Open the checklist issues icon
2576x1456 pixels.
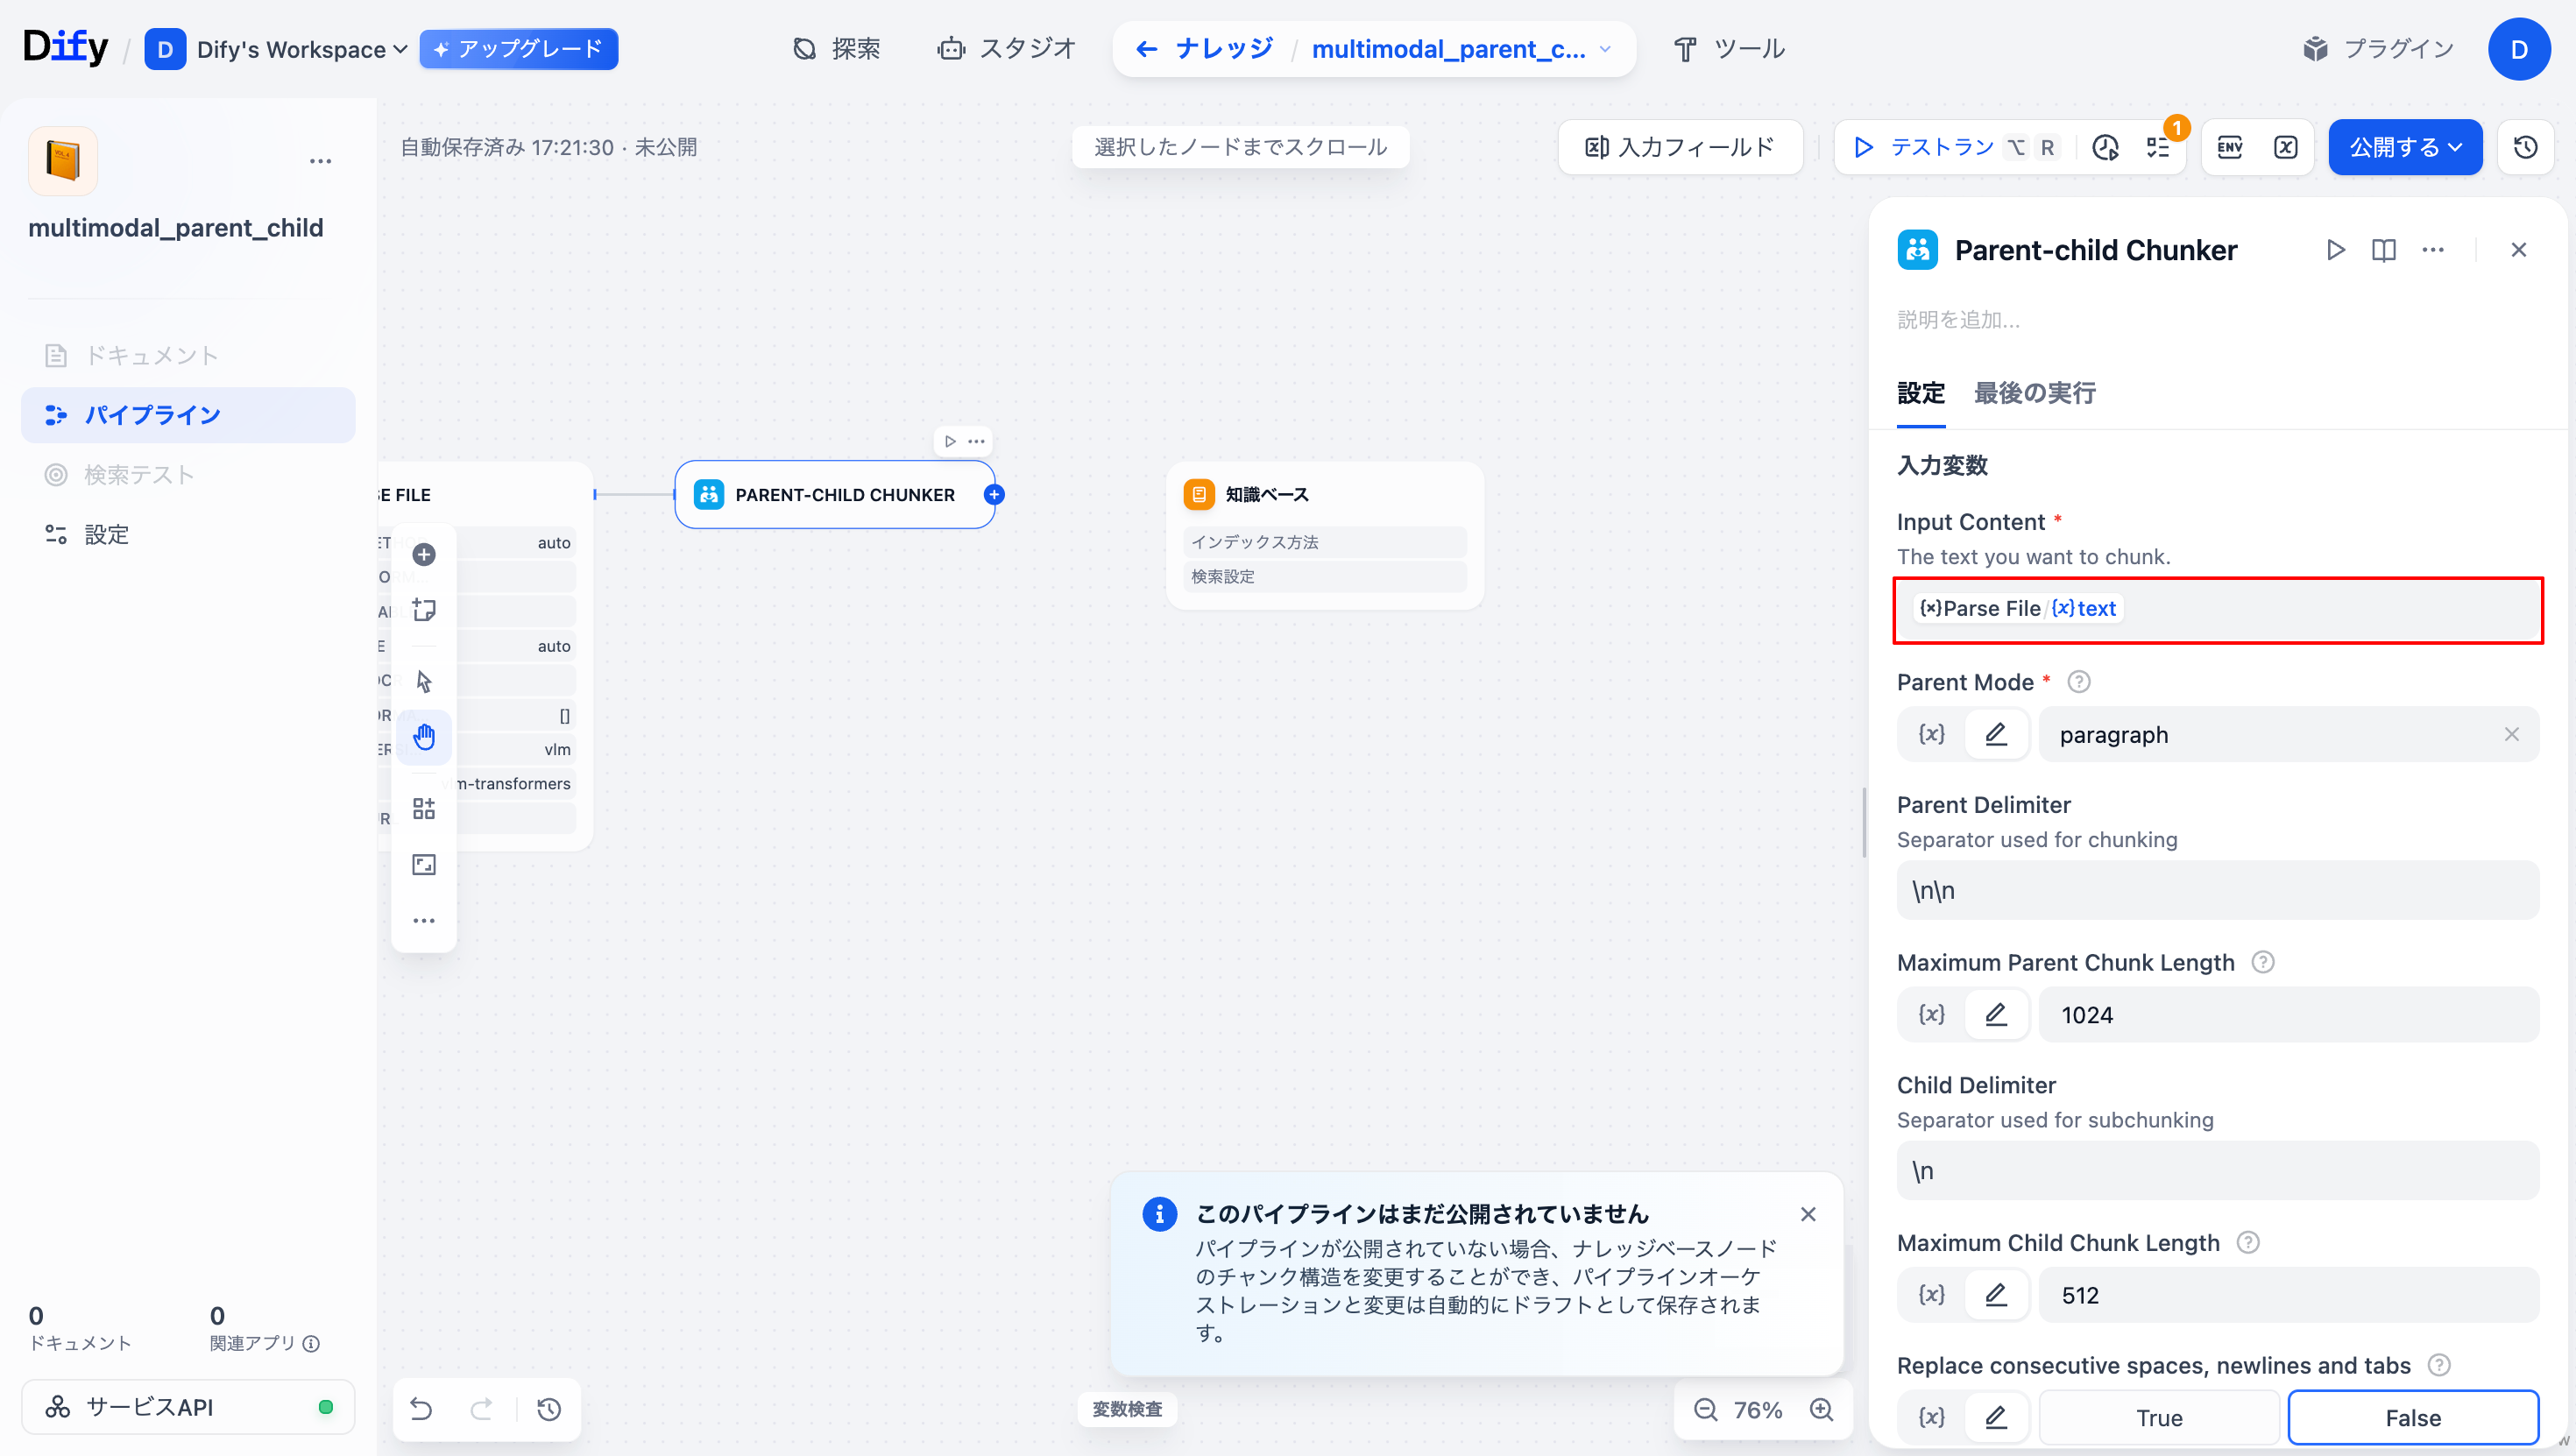coord(2158,147)
